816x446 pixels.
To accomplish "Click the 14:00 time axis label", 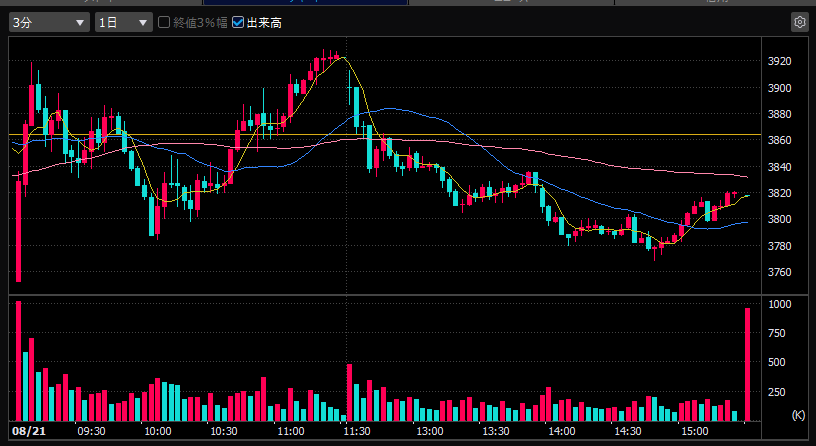I will point(562,431).
